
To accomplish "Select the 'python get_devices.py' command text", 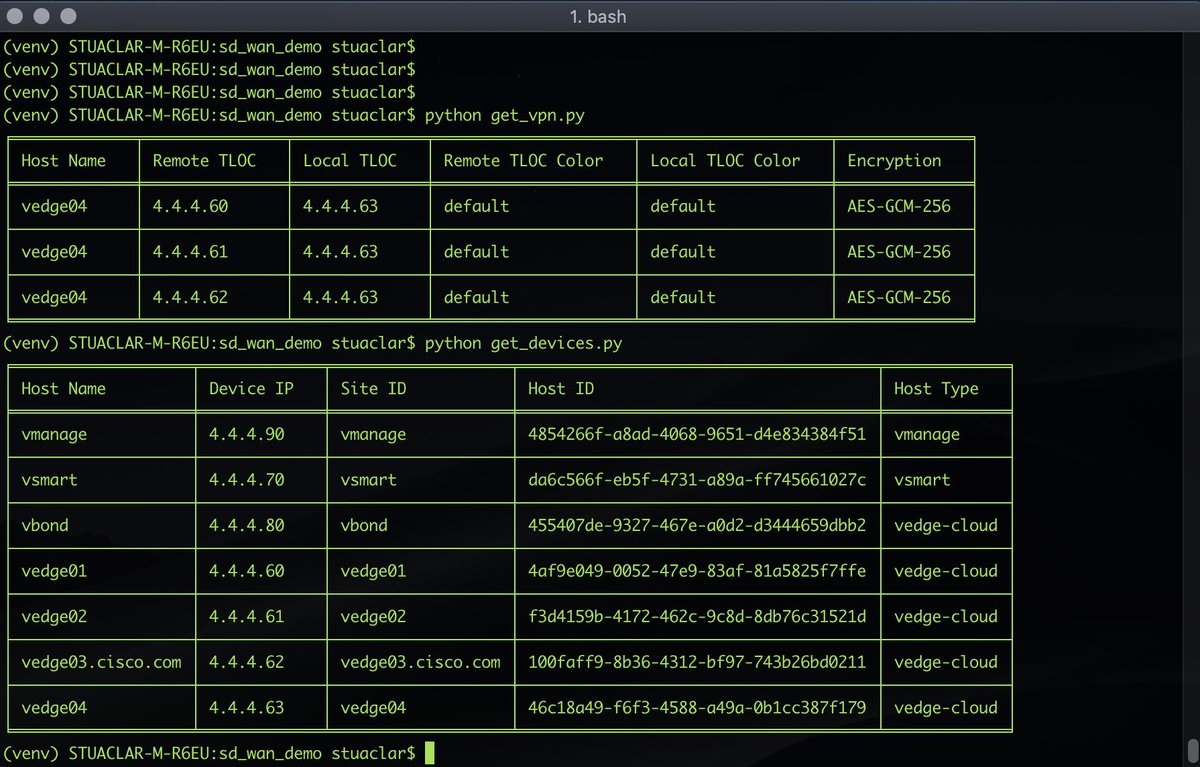I will (523, 343).
